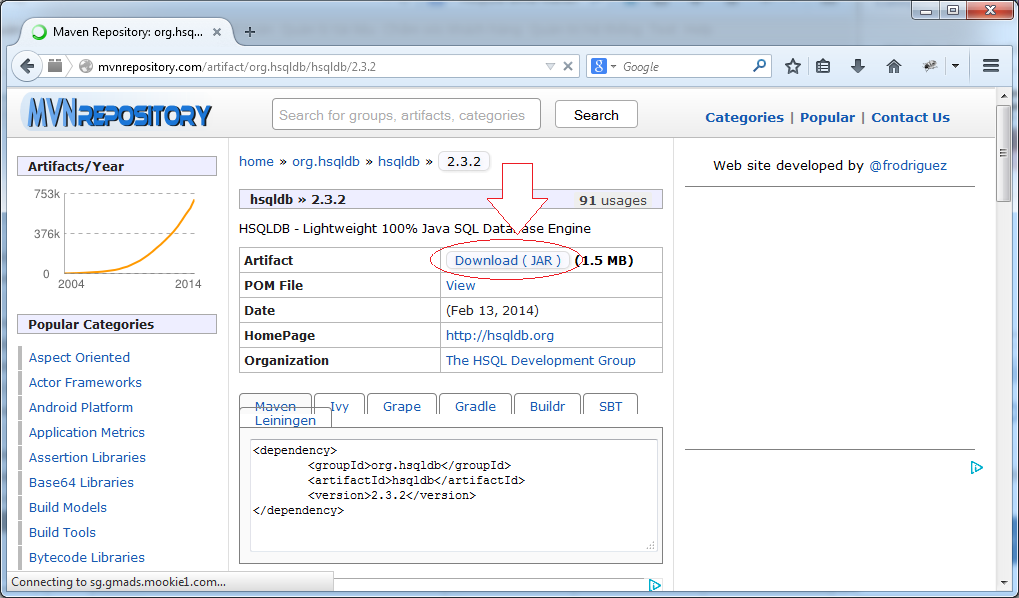Close the Maven Repository tab
Screen dimensions: 1019x598
click(217, 32)
